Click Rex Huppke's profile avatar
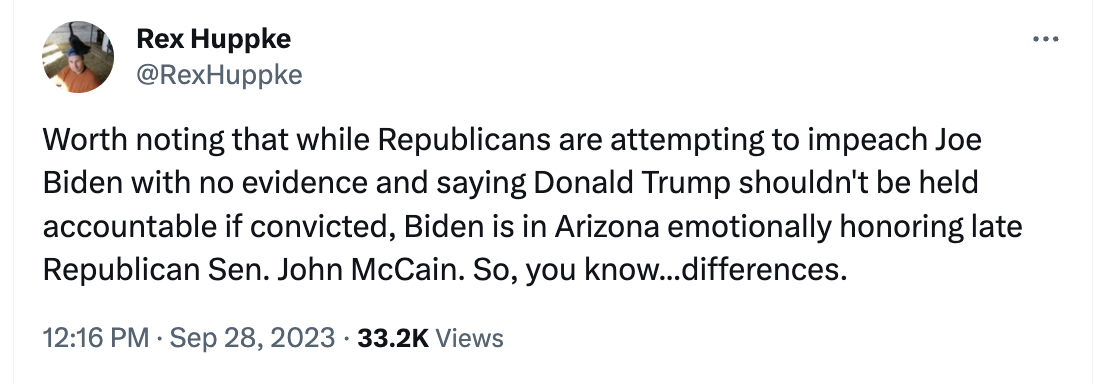Image resolution: width=1112 pixels, height=384 pixels. 78,57
